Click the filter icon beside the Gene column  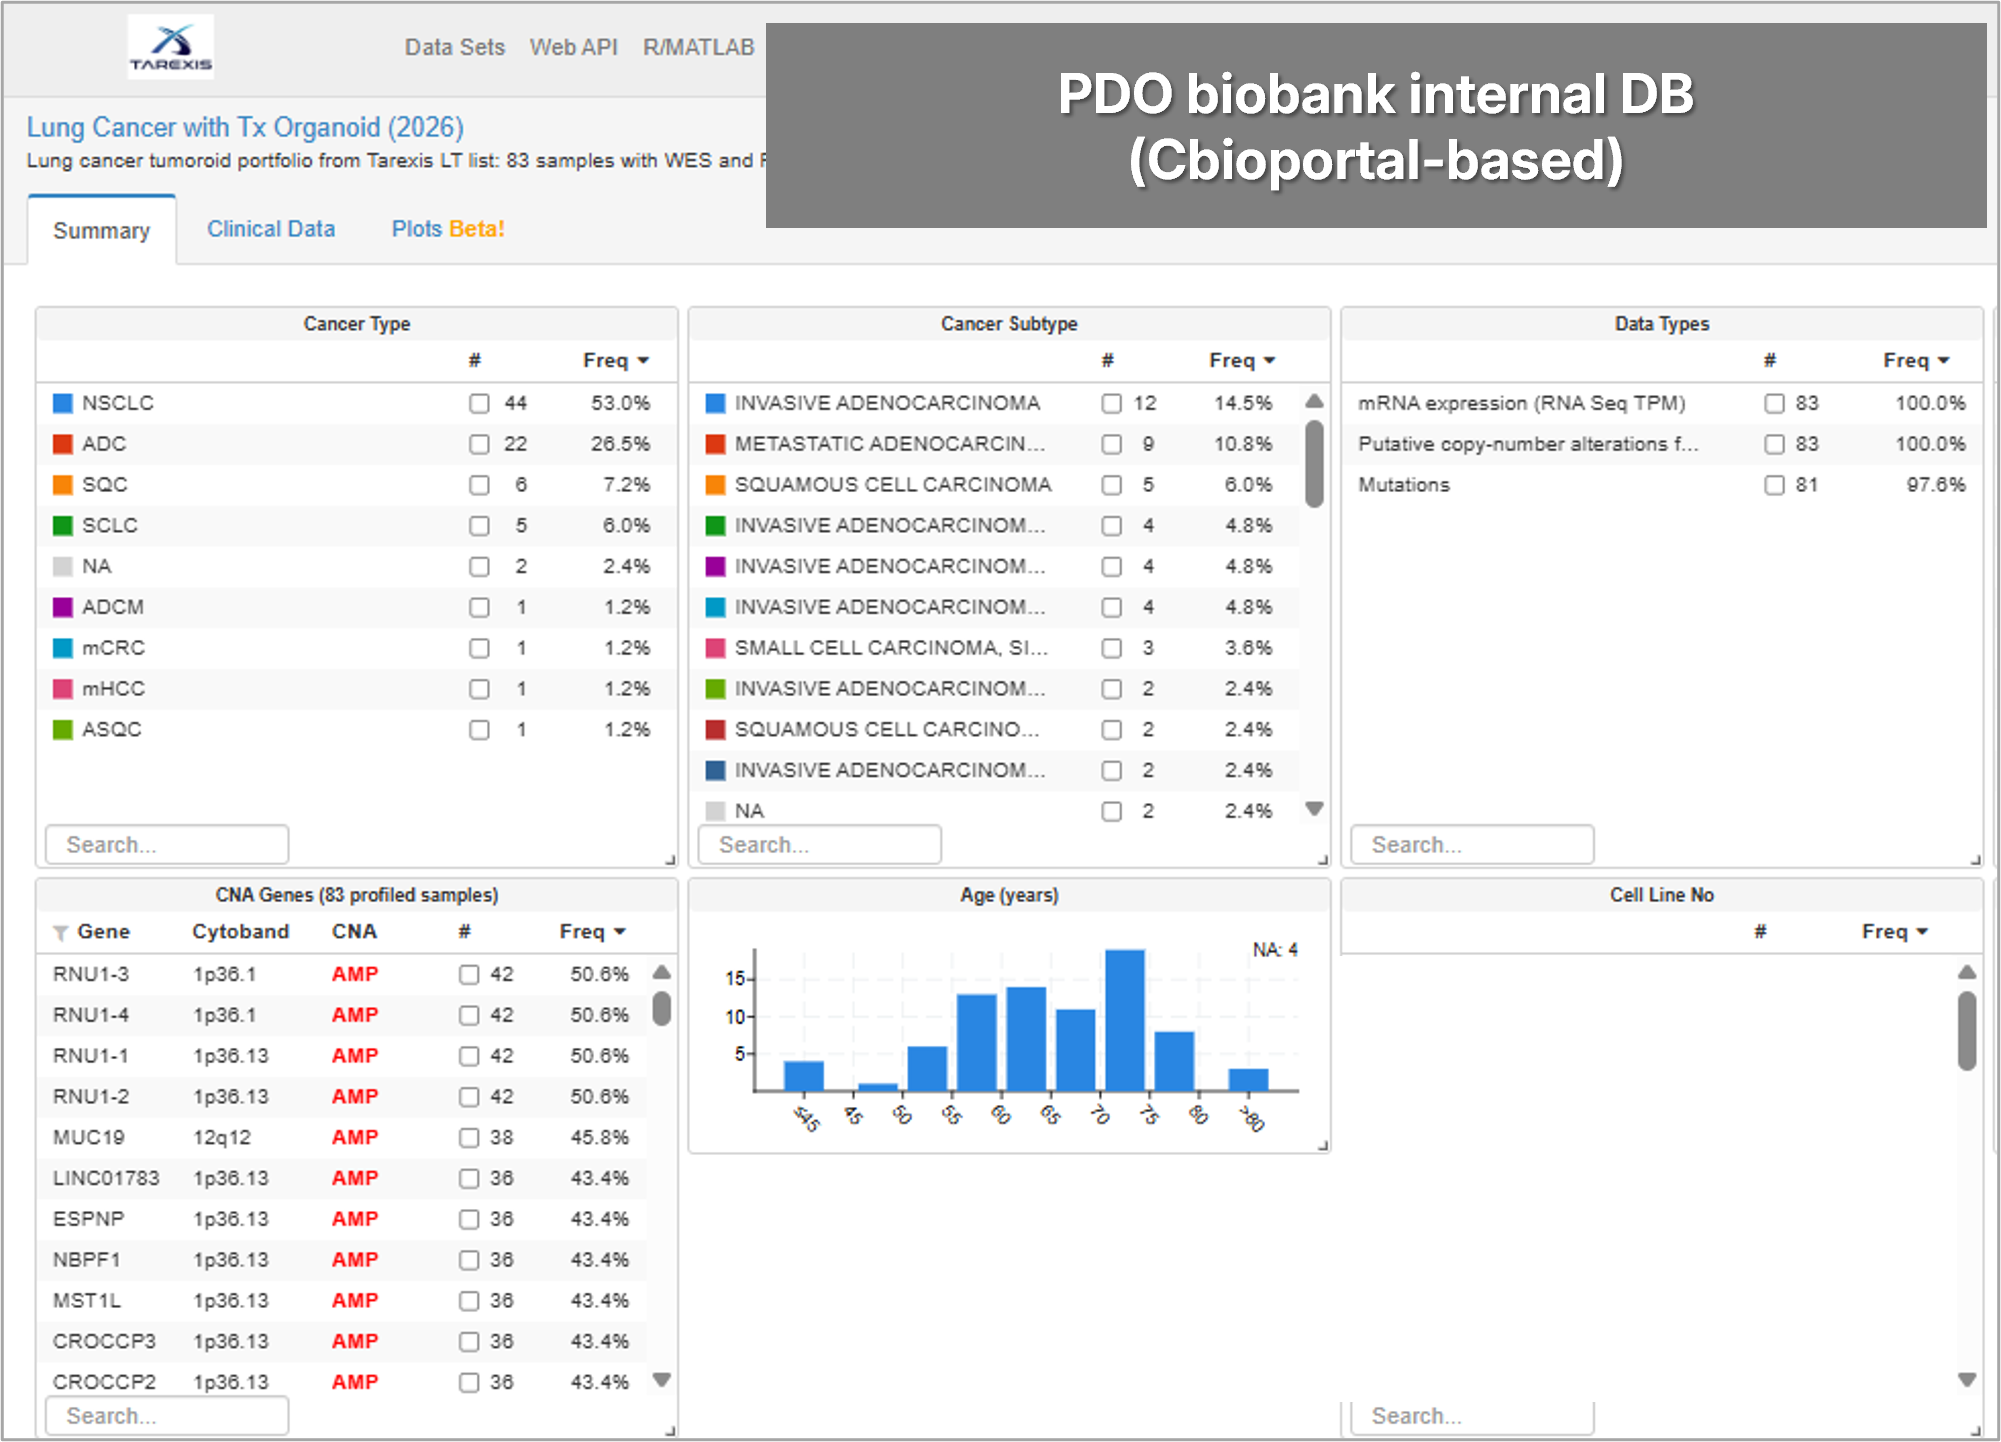[x=60, y=931]
